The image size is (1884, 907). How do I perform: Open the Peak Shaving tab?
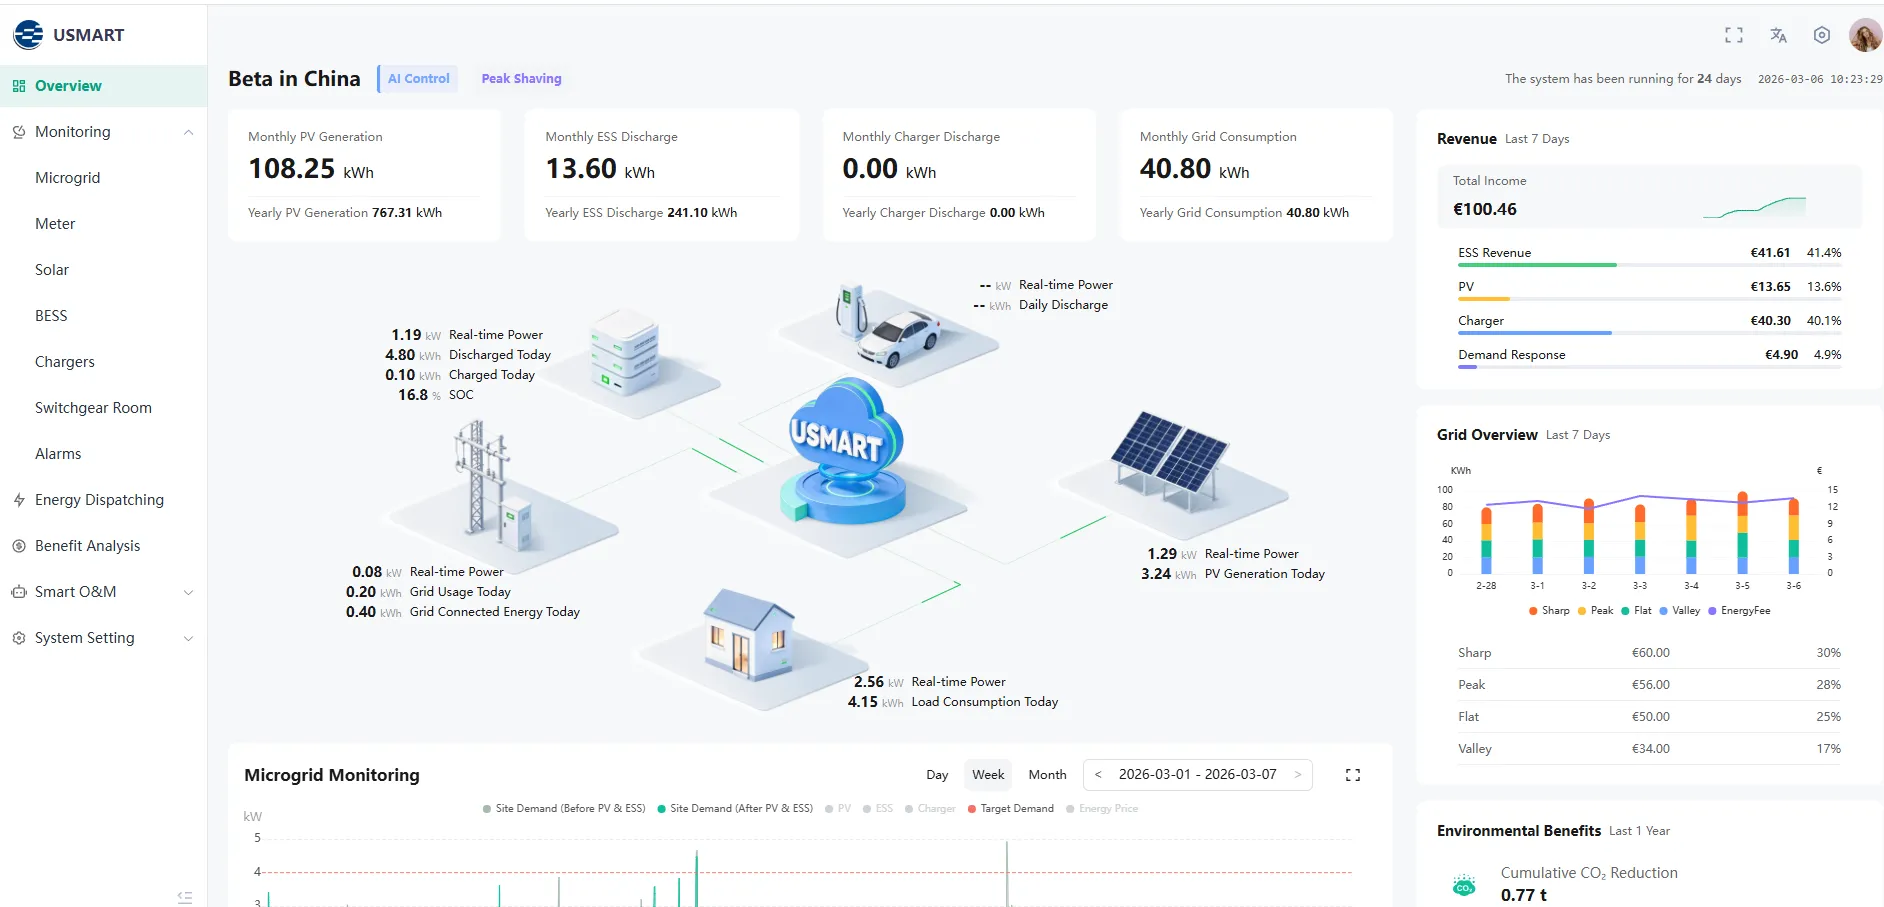coord(521,78)
